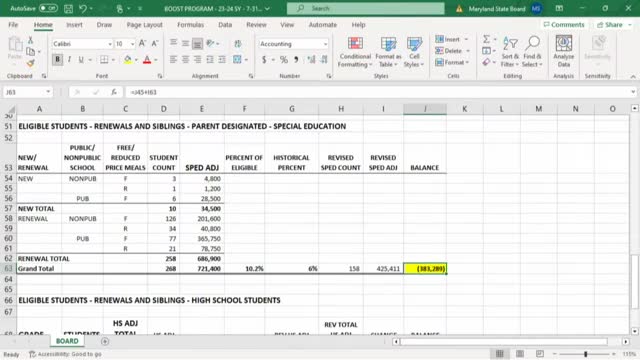Increase decimal places
This screenshot has height=360, width=640.
(x=311, y=60)
